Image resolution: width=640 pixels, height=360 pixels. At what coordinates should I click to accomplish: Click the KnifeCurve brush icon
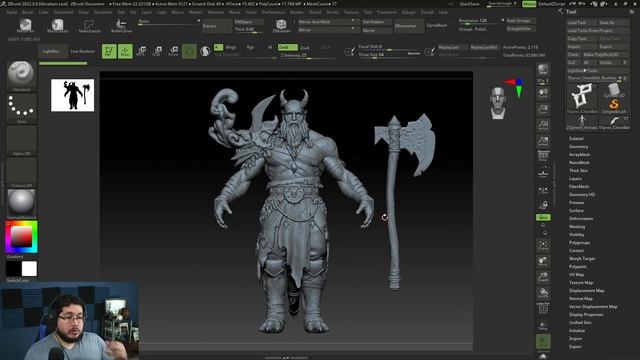tap(122, 25)
